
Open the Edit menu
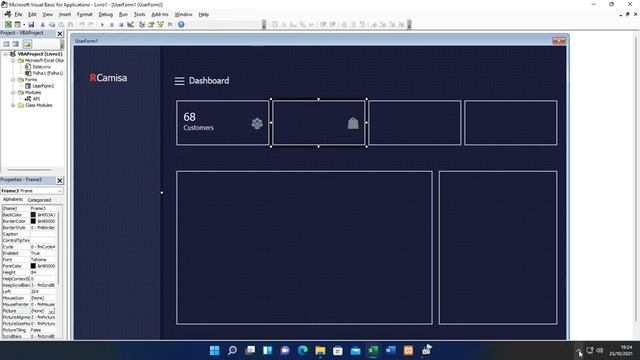[32, 14]
